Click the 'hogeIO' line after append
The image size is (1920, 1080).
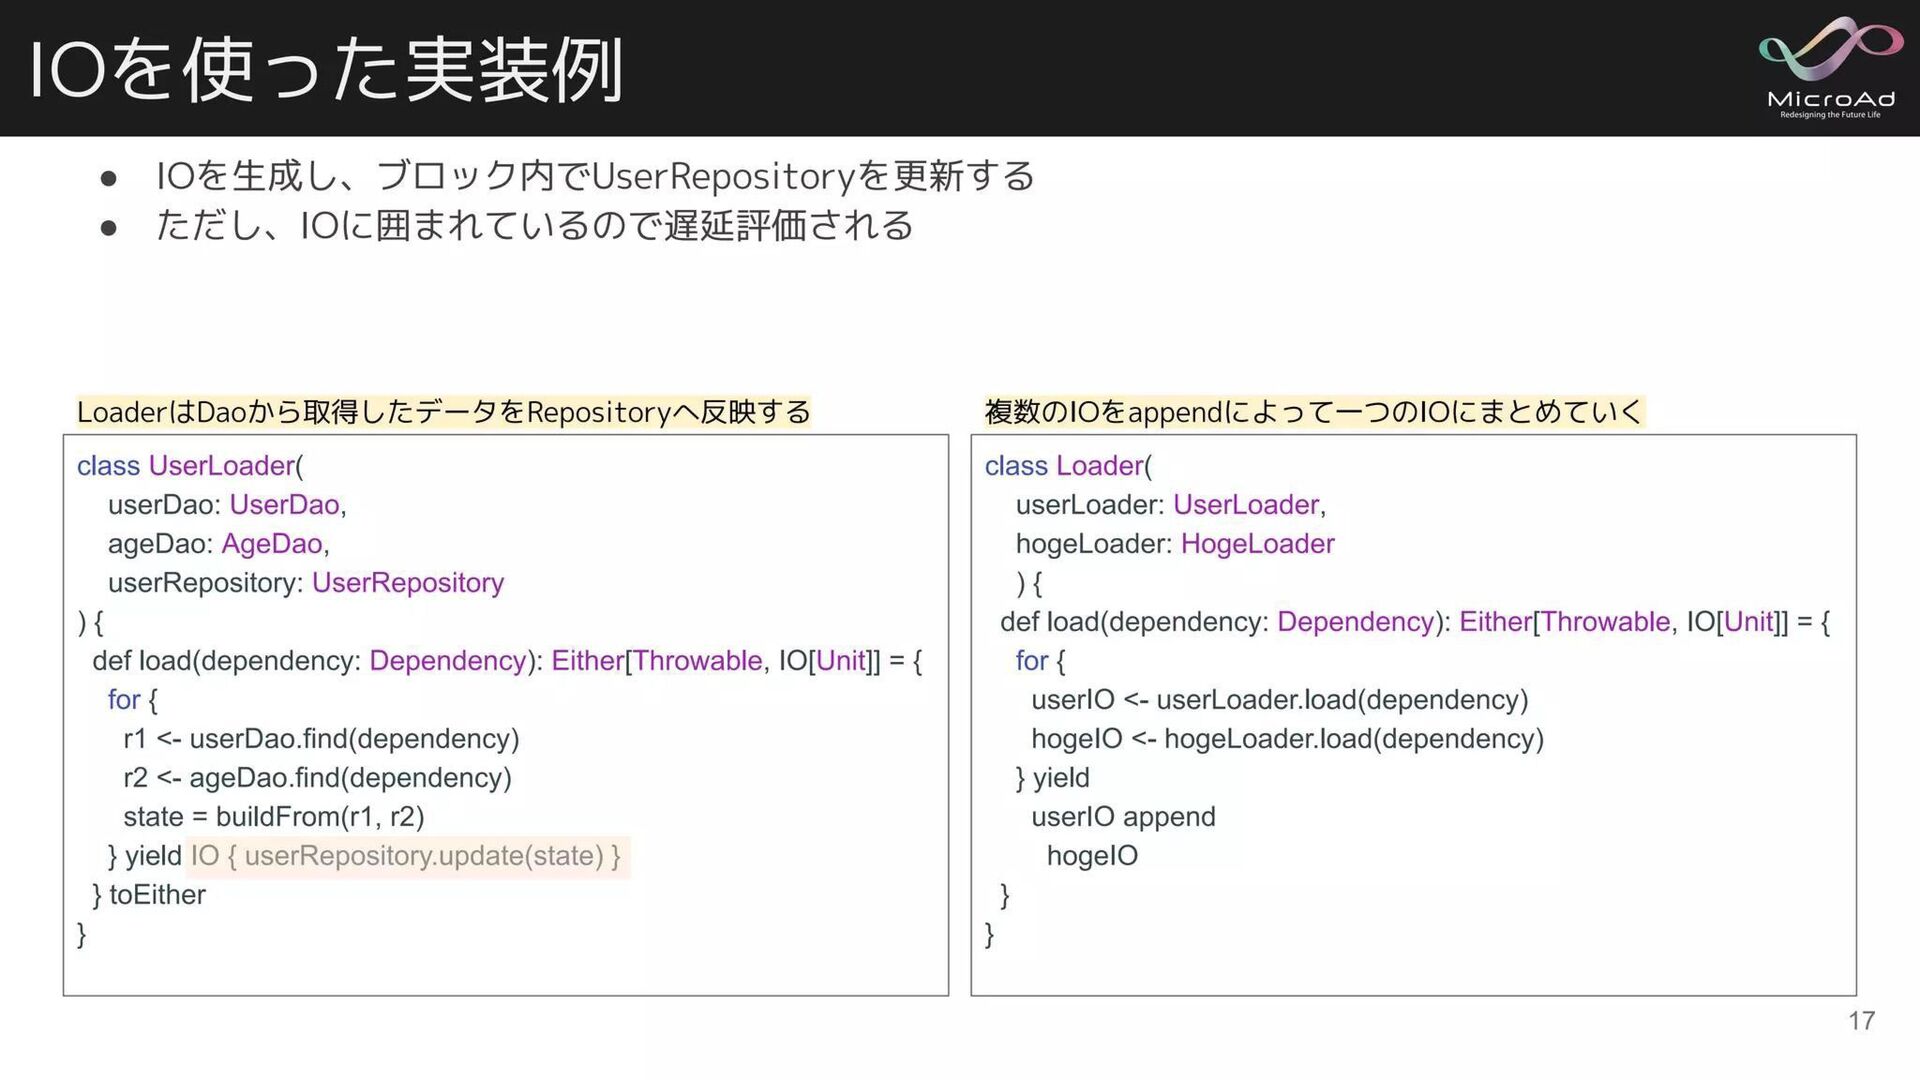(1091, 856)
